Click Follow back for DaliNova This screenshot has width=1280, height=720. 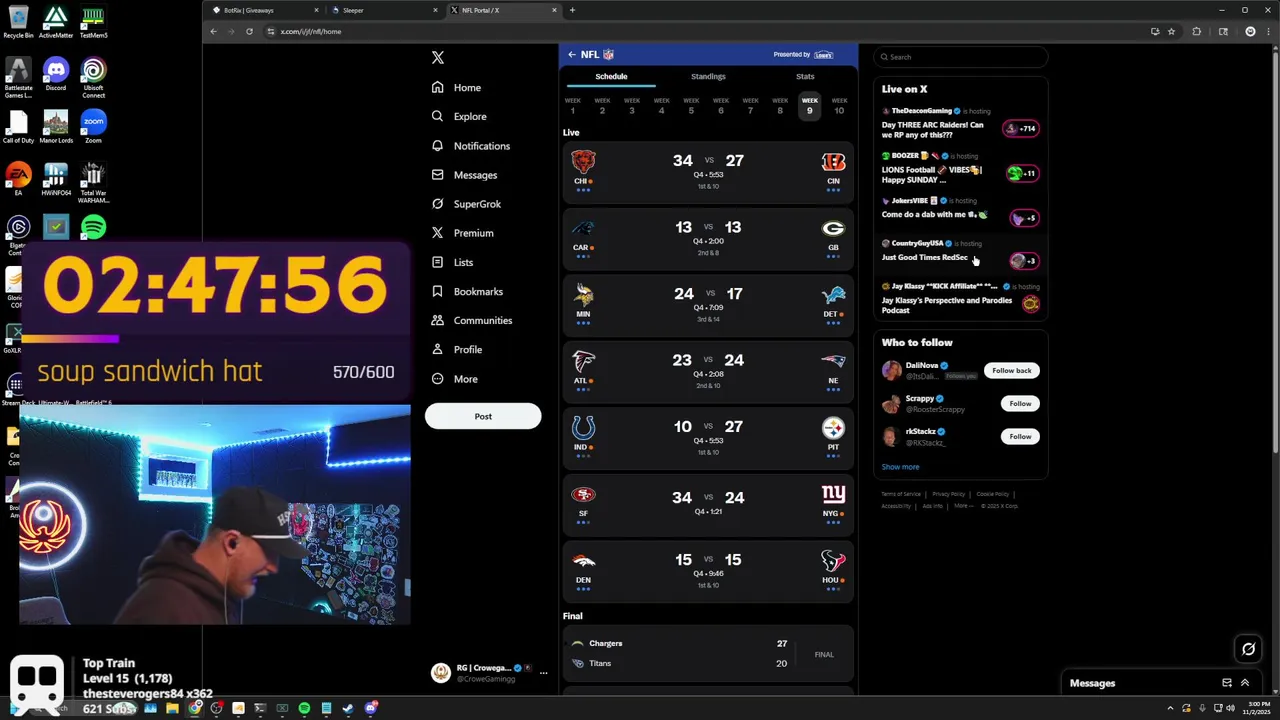[1011, 371]
